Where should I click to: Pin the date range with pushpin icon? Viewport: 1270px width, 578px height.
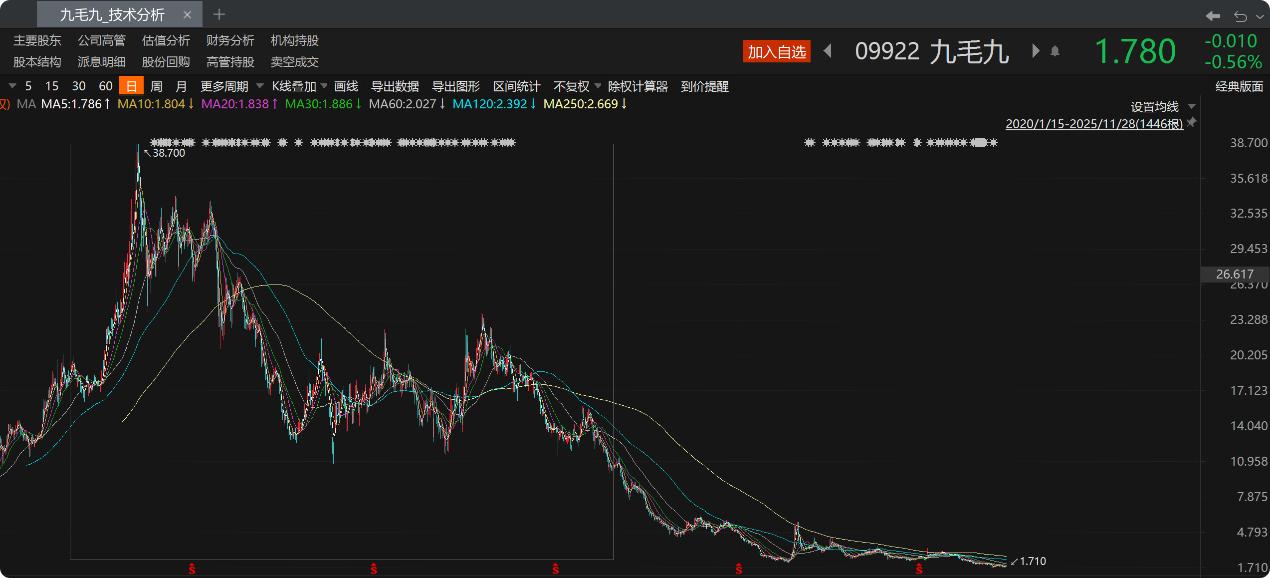[1191, 123]
